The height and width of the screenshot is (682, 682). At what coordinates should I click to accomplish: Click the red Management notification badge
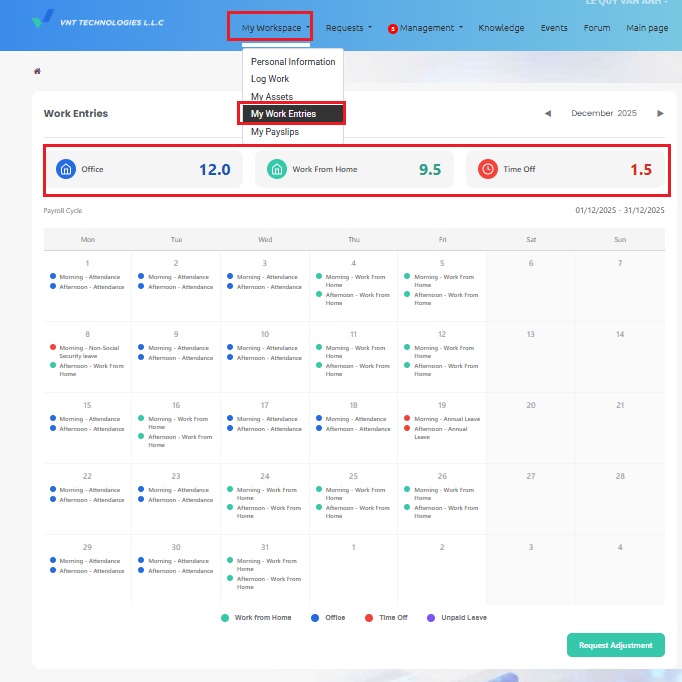[393, 29]
